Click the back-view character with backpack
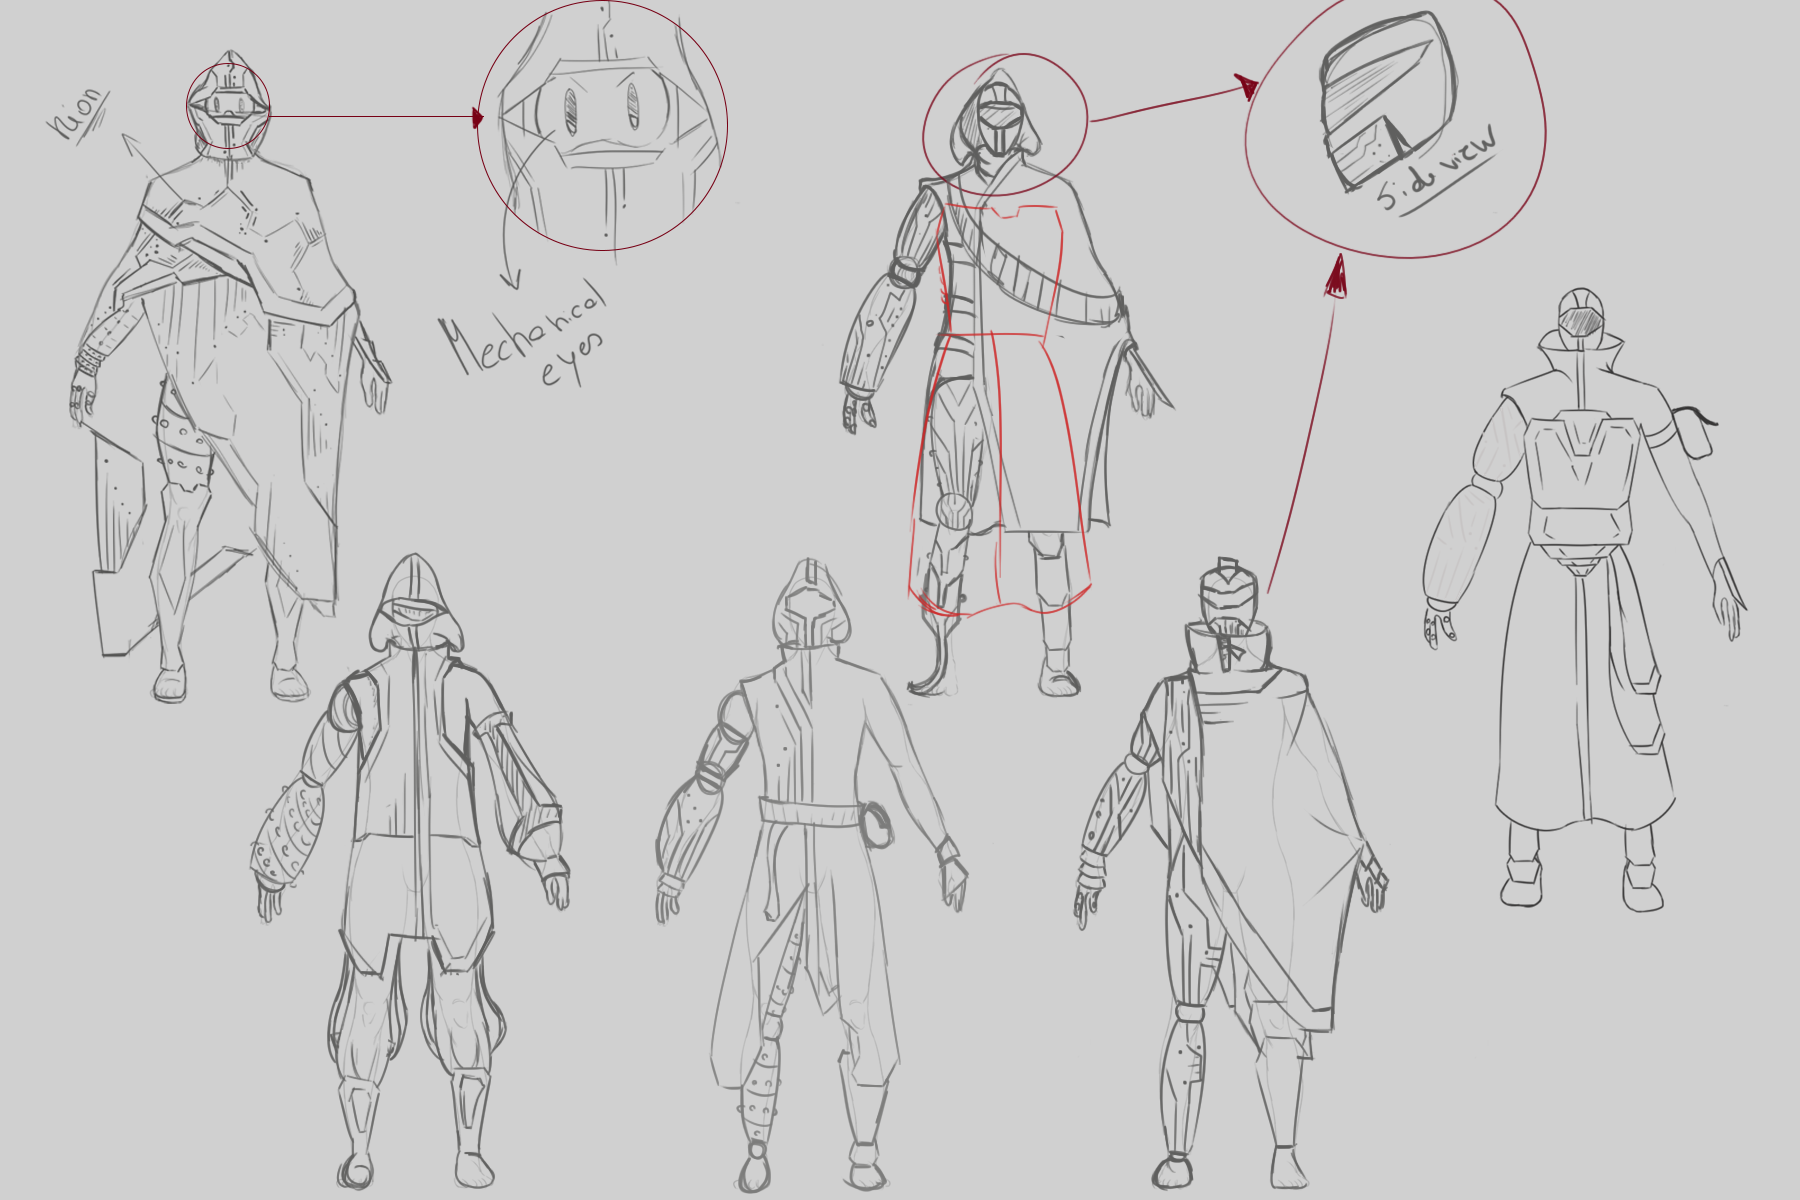The width and height of the screenshot is (1800, 1200). point(1585,600)
